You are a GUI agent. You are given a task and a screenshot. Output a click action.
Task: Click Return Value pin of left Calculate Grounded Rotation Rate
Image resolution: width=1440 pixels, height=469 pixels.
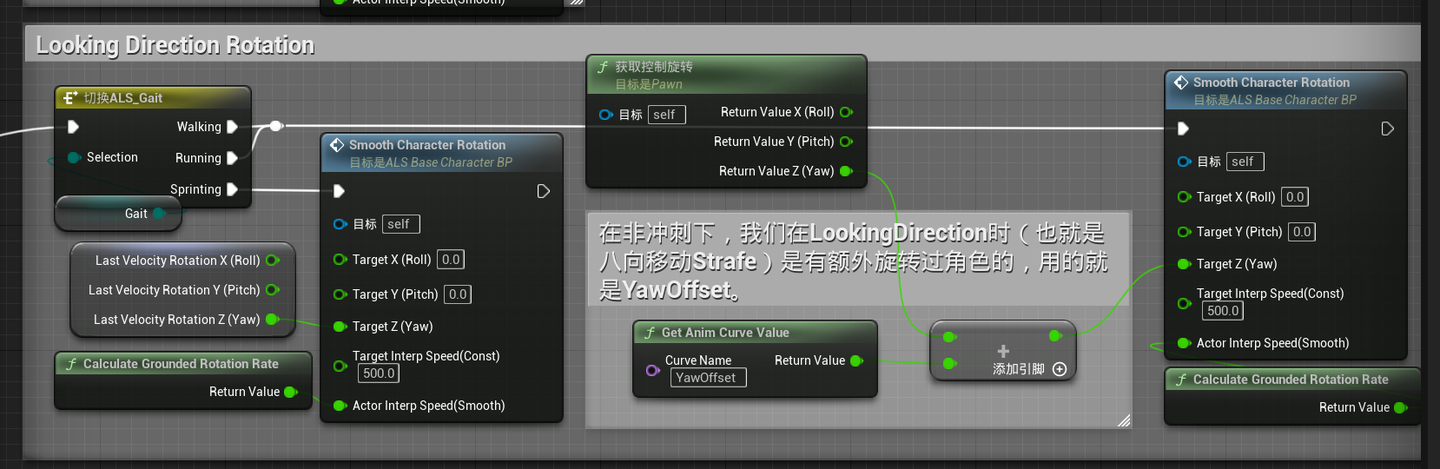pyautogui.click(x=291, y=392)
